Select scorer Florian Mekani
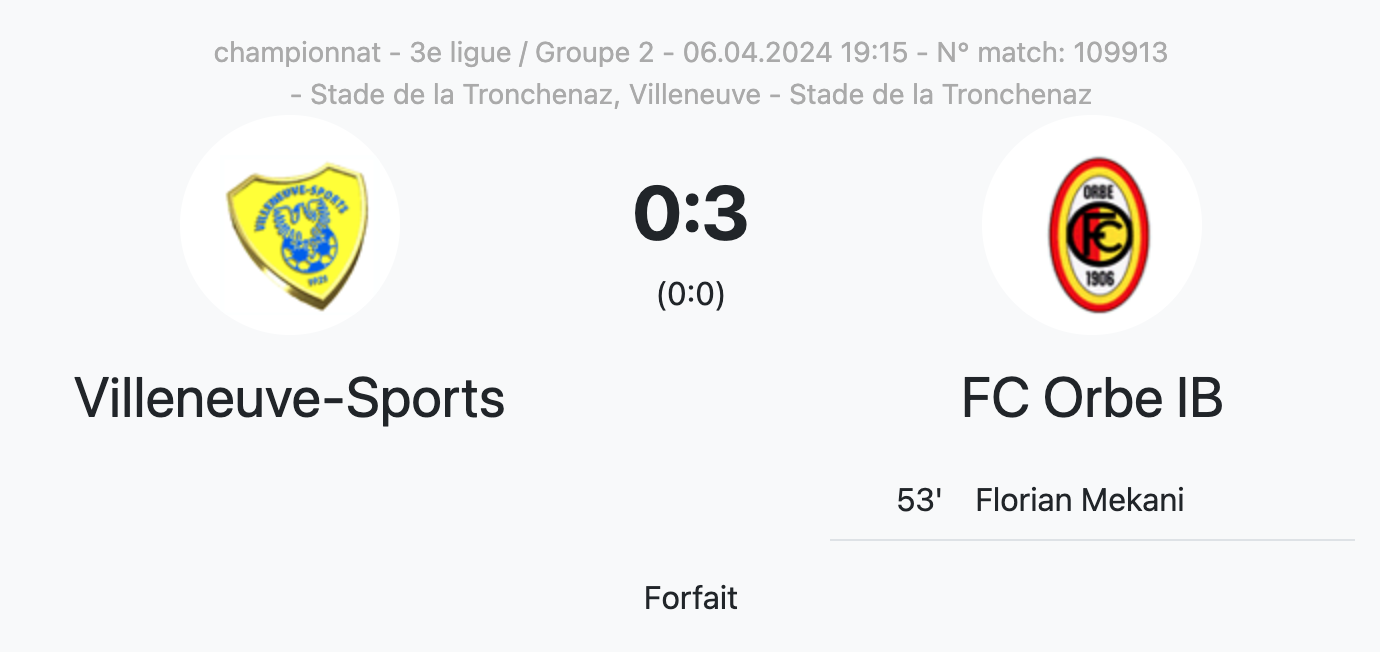The width and height of the screenshot is (1380, 652). pyautogui.click(x=1080, y=499)
